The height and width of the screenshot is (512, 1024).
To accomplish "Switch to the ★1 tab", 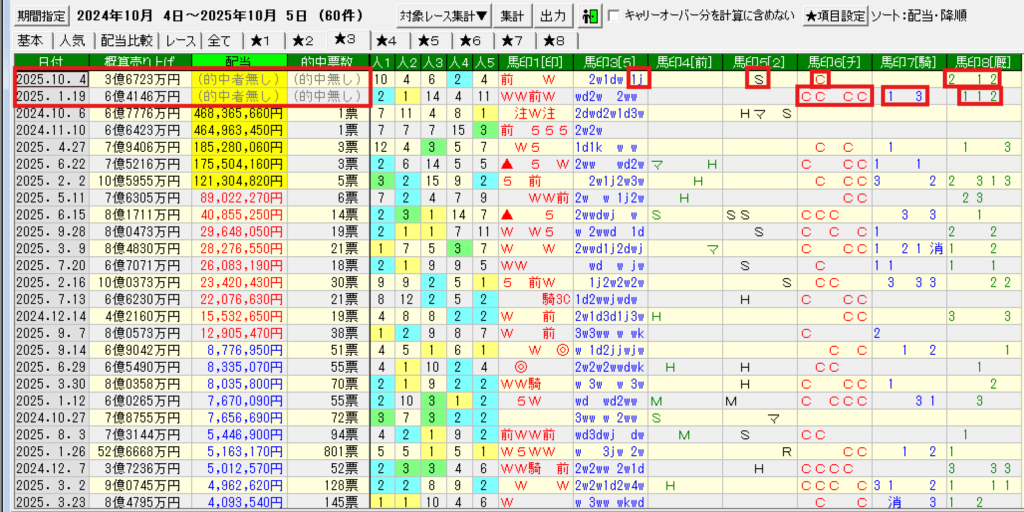I will tap(261, 41).
